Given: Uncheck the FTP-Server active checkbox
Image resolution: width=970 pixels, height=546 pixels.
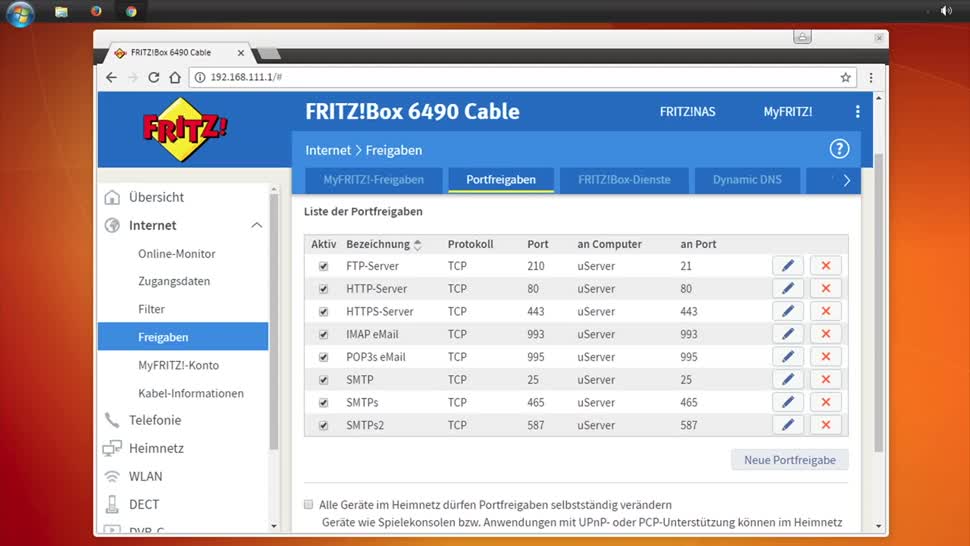Looking at the screenshot, I should coord(323,266).
